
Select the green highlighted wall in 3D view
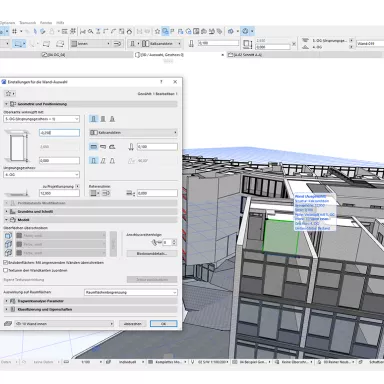[280, 236]
